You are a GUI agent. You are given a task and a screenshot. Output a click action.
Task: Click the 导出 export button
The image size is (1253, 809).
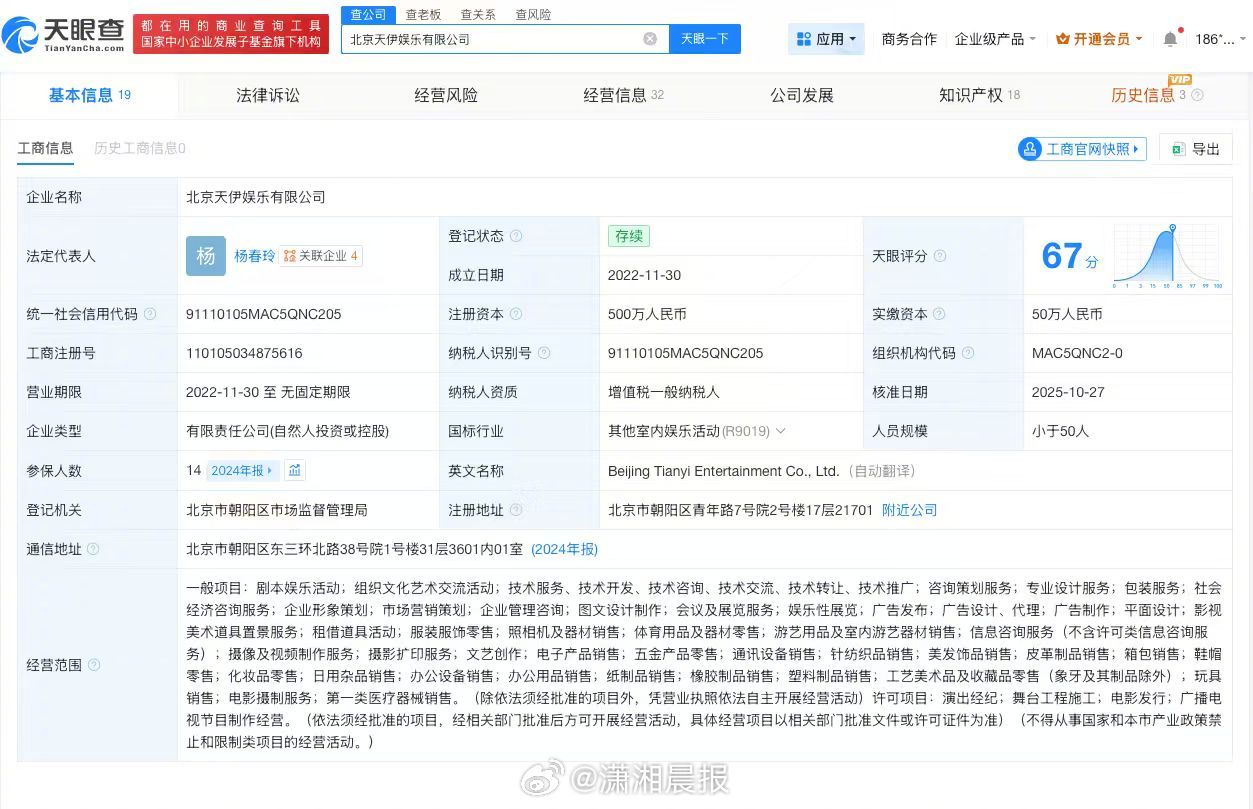[x=1196, y=149]
